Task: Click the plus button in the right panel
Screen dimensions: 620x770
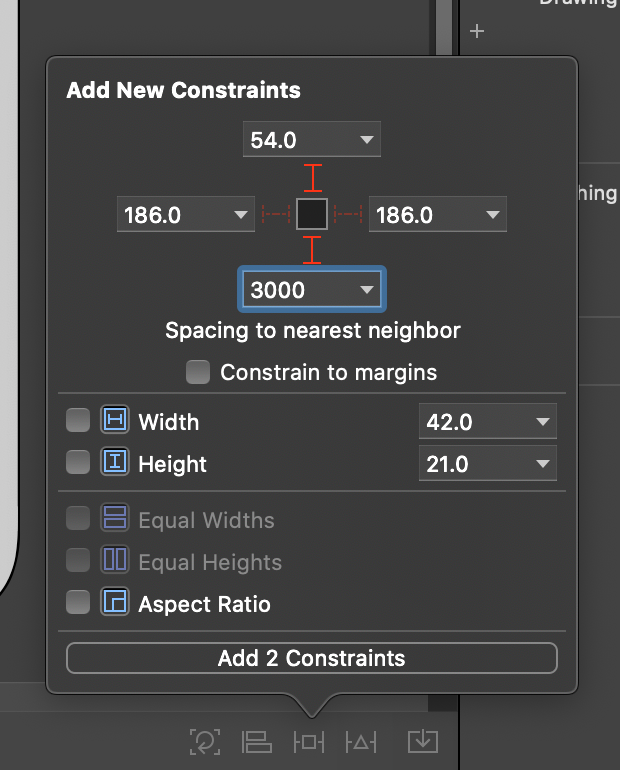Action: (x=477, y=32)
